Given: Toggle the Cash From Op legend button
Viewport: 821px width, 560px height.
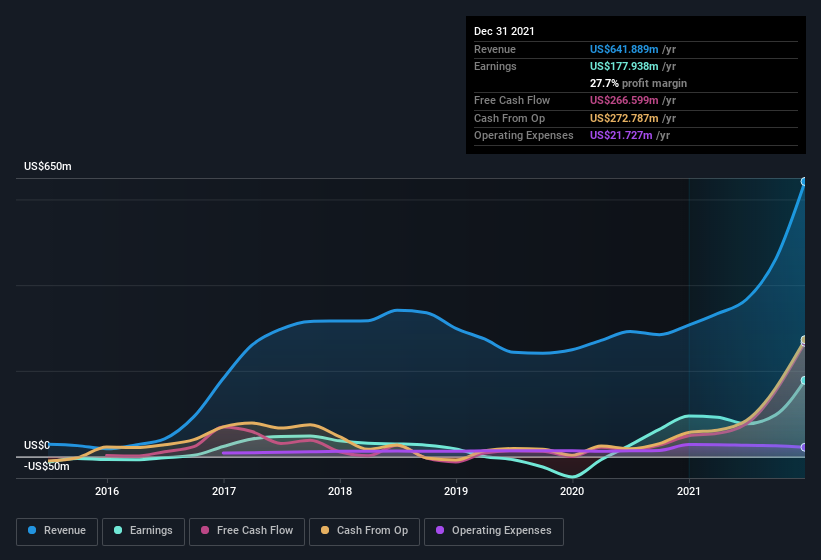Looking at the screenshot, I should coord(364,531).
